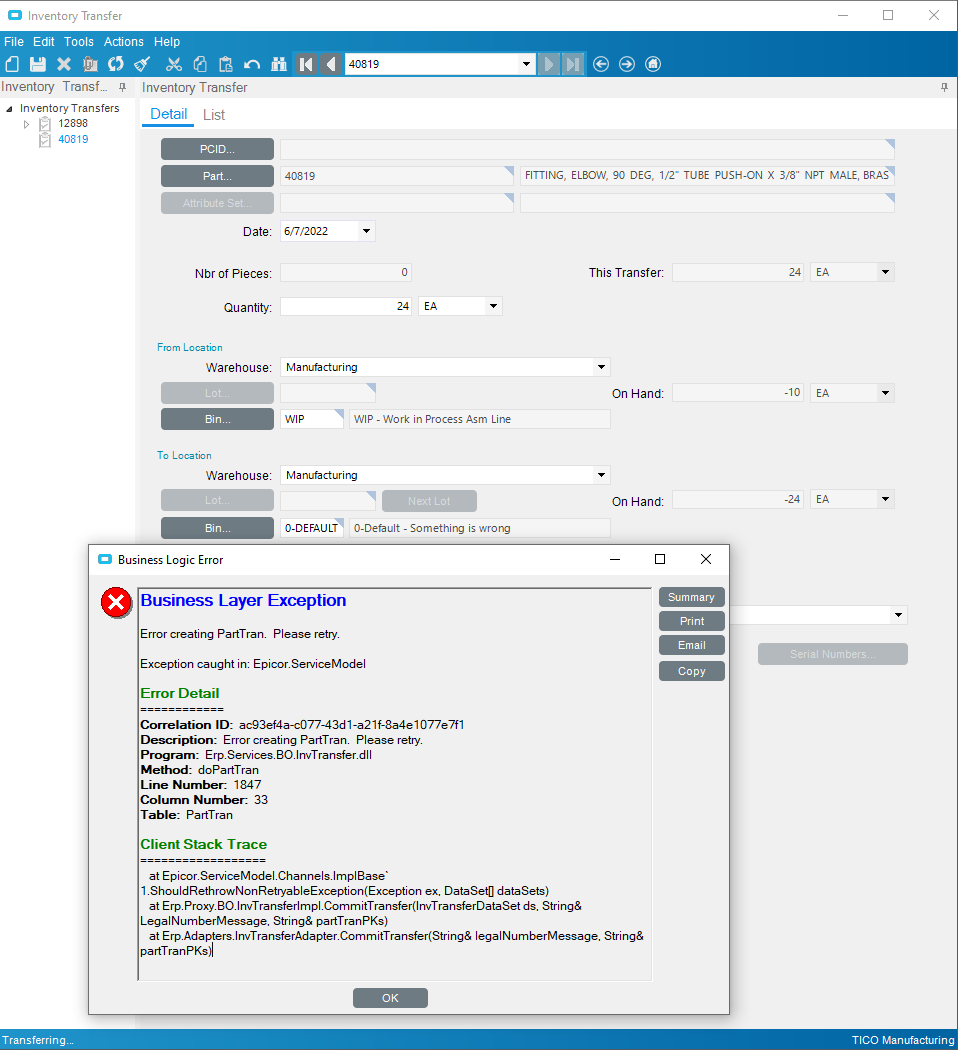Switch to the List tab
The image size is (958, 1050).
click(214, 115)
